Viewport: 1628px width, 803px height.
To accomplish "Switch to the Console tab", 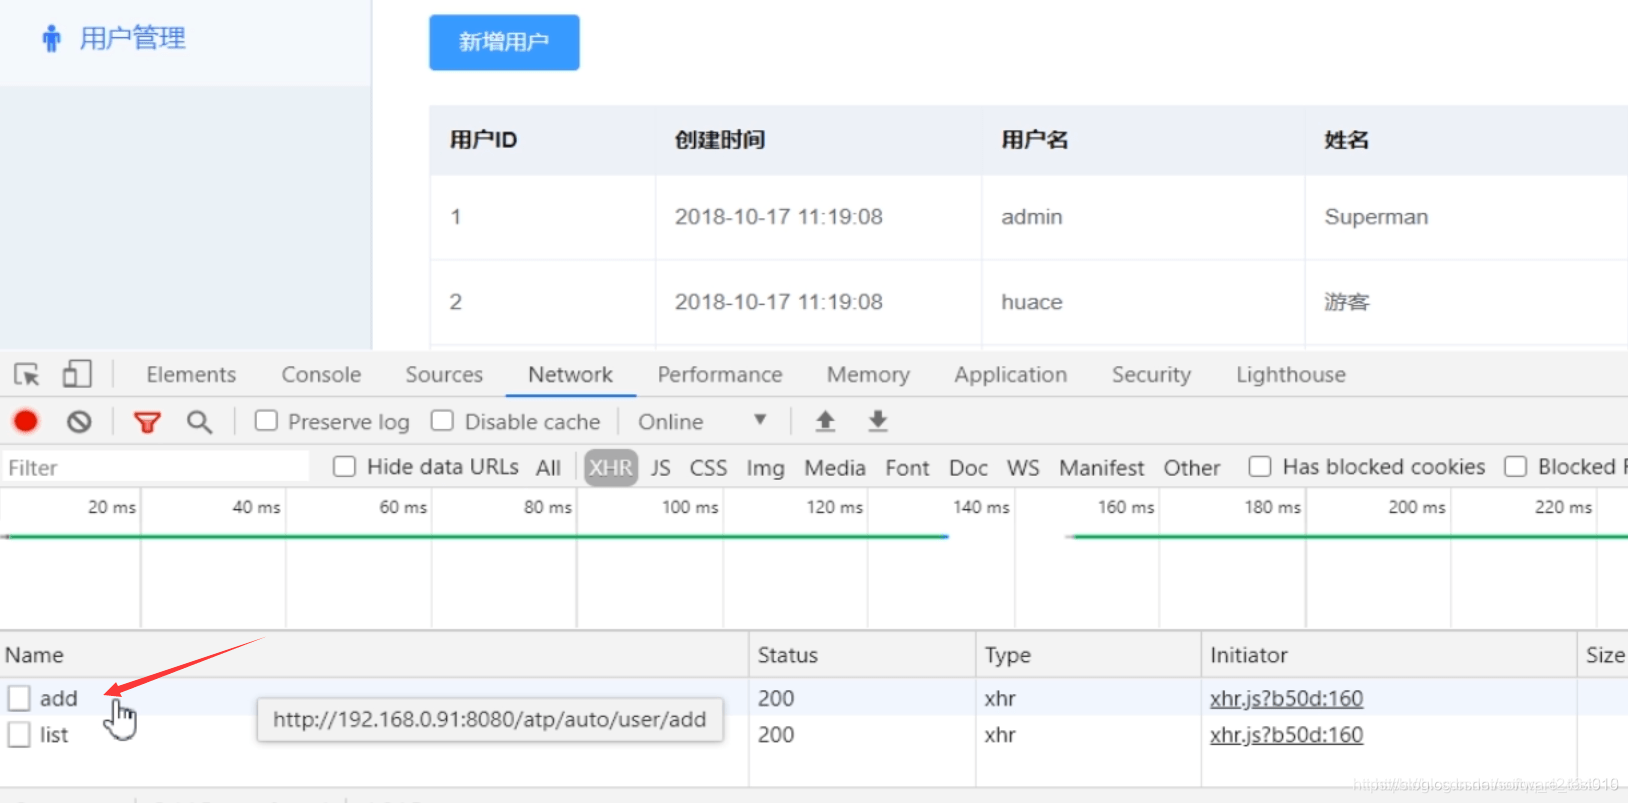I will [x=321, y=375].
